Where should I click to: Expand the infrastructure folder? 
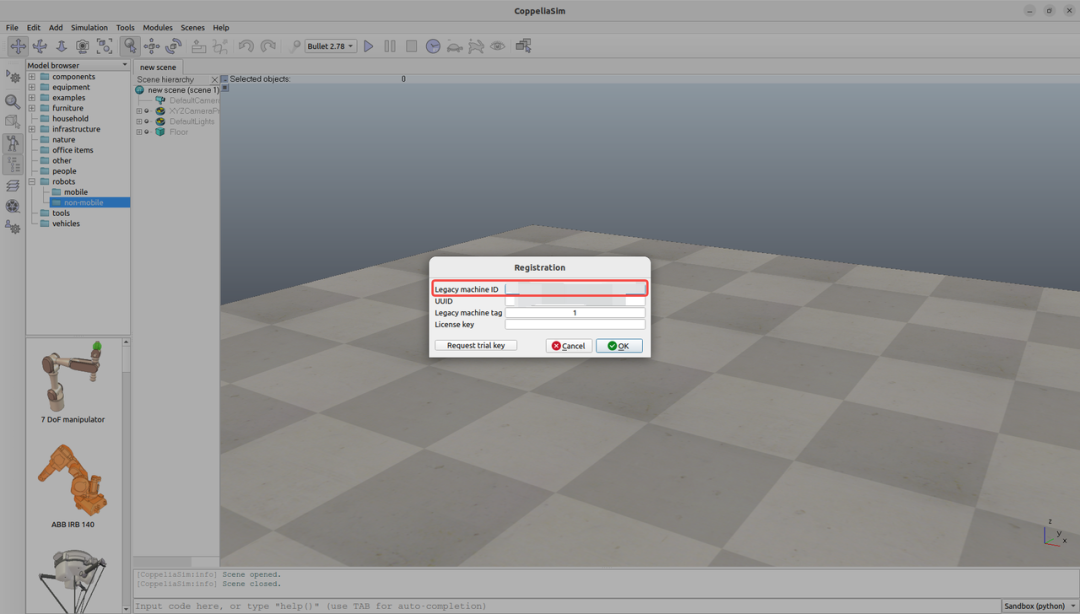coord(32,129)
